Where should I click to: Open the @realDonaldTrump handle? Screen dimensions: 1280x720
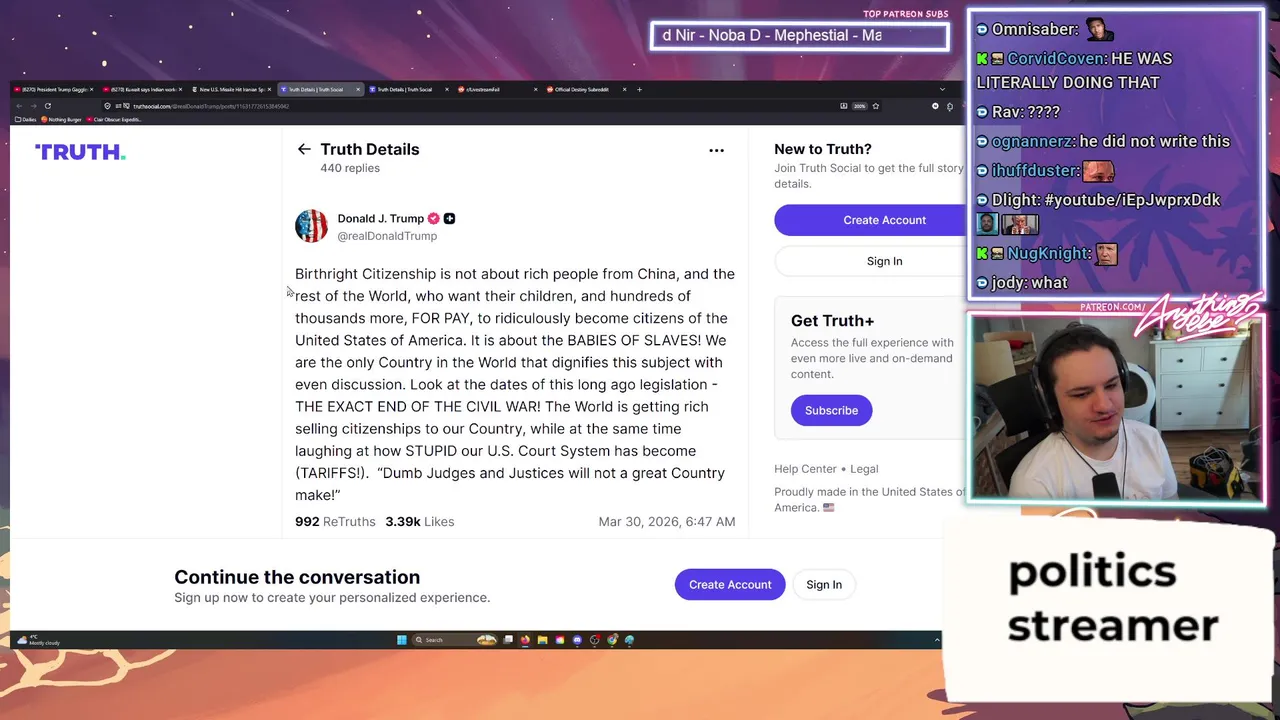pyautogui.click(x=387, y=236)
